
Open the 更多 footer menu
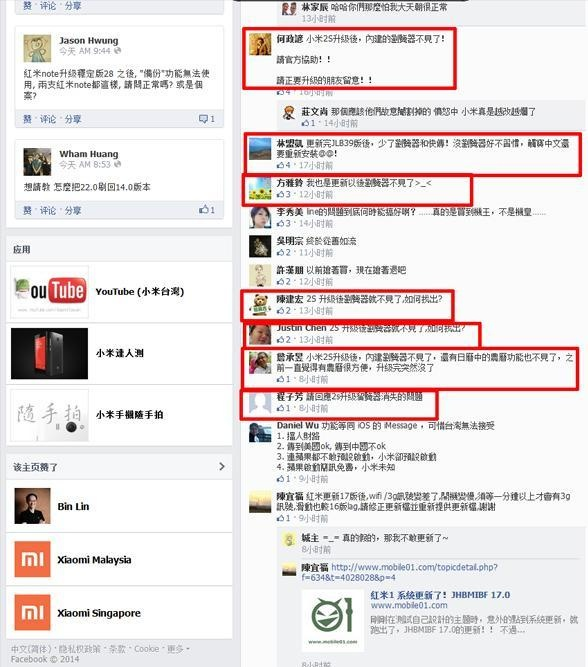(x=178, y=649)
